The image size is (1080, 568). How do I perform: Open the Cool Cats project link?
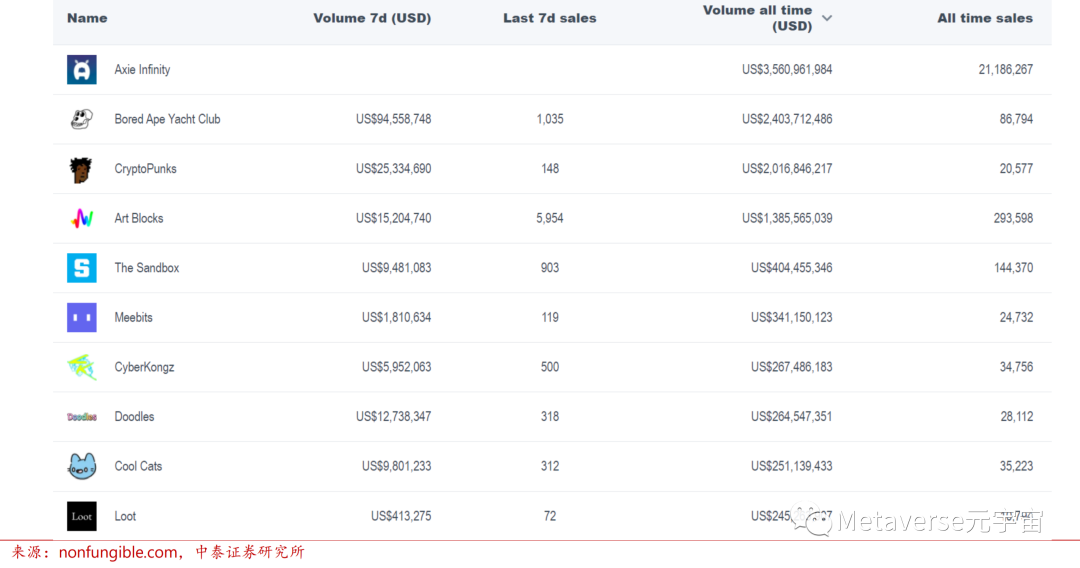[138, 466]
